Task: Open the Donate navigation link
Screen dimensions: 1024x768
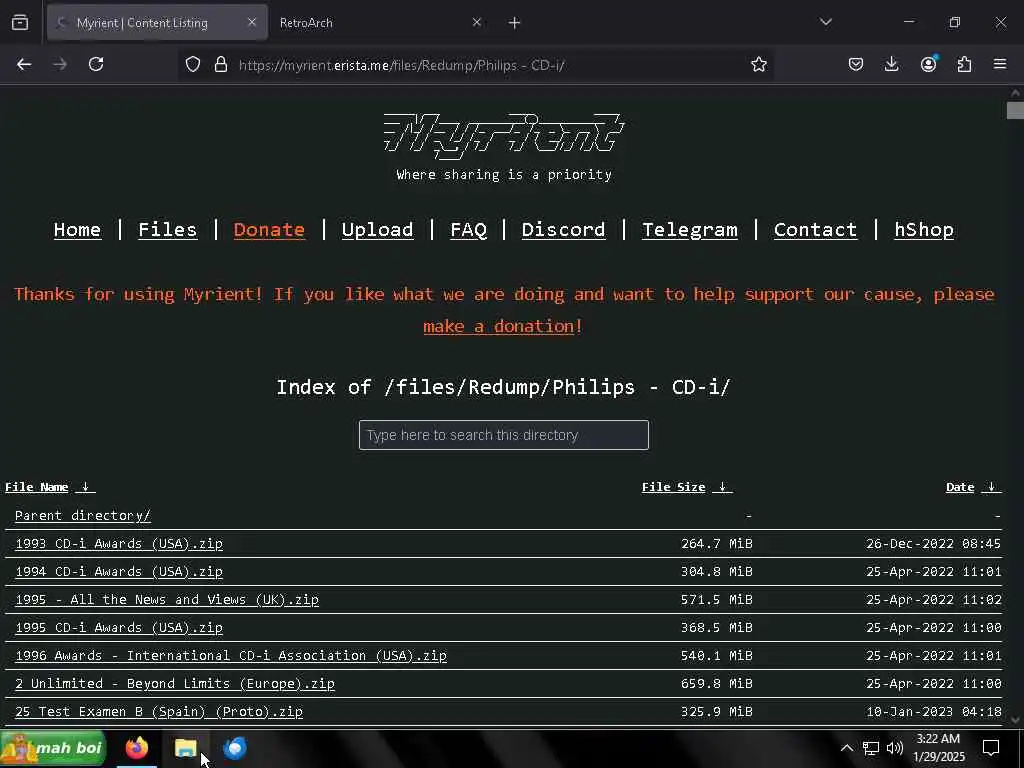Action: pyautogui.click(x=269, y=230)
